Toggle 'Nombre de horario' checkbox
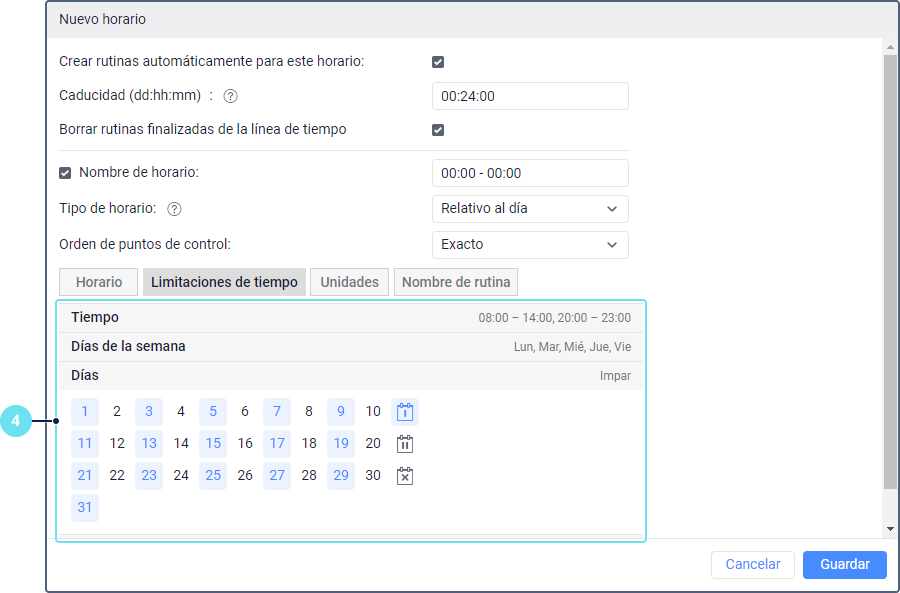Image resolution: width=900 pixels, height=593 pixels. (x=66, y=173)
